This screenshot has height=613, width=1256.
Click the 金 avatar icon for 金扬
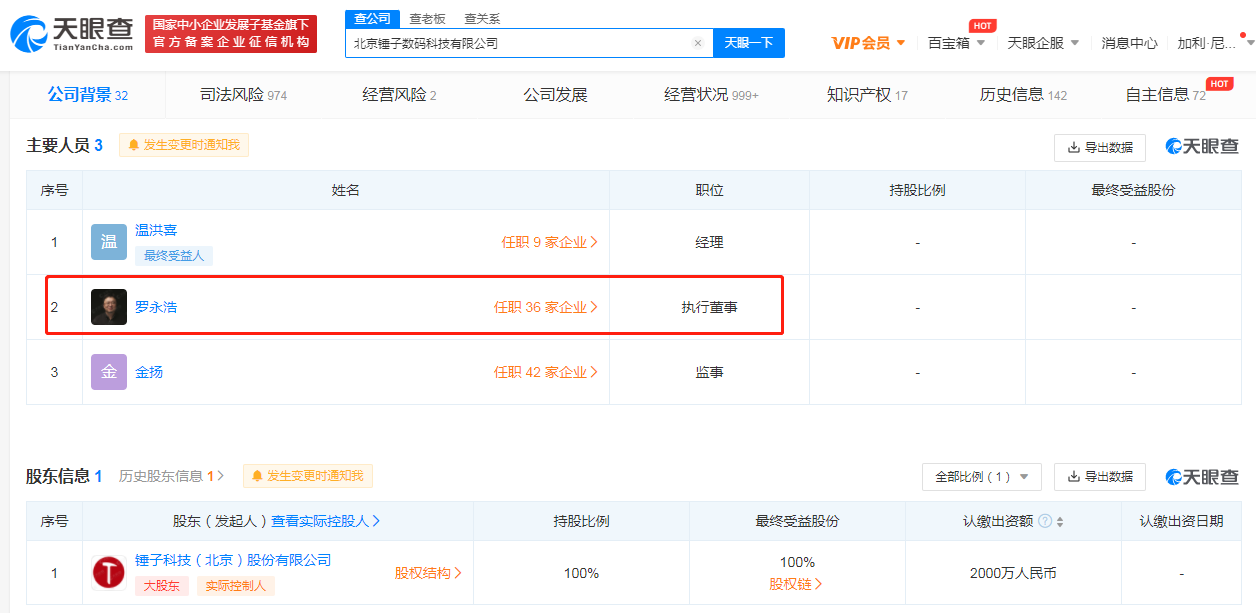[x=109, y=372]
